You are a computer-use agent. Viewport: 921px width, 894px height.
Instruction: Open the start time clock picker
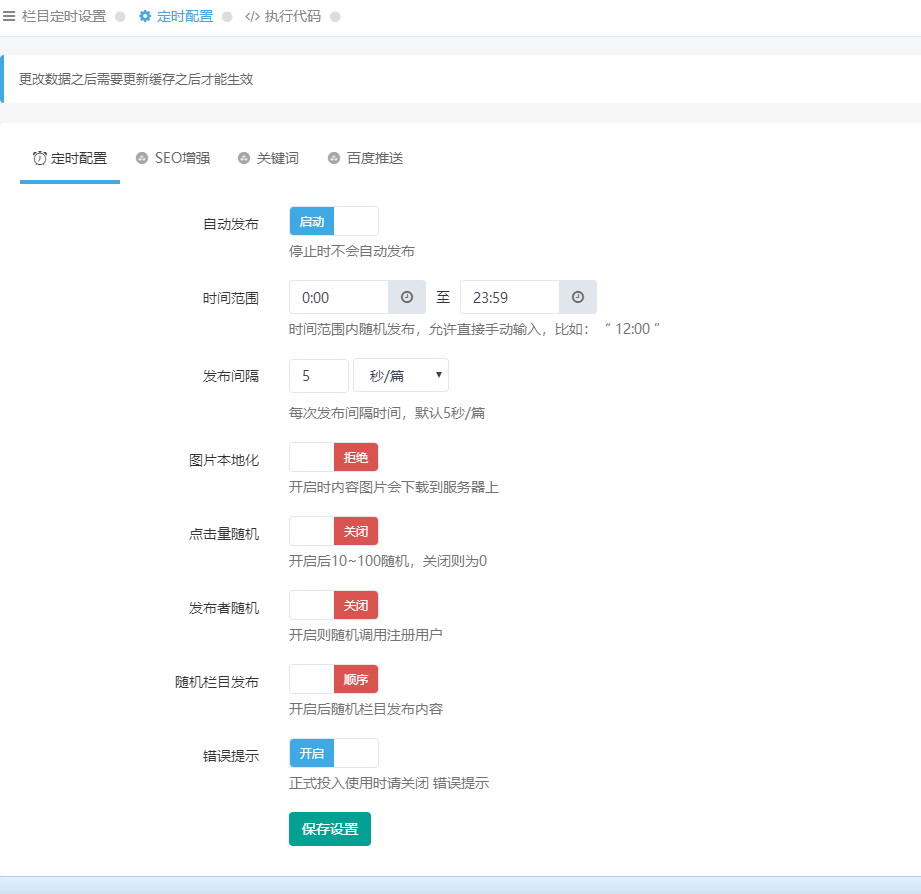[406, 297]
